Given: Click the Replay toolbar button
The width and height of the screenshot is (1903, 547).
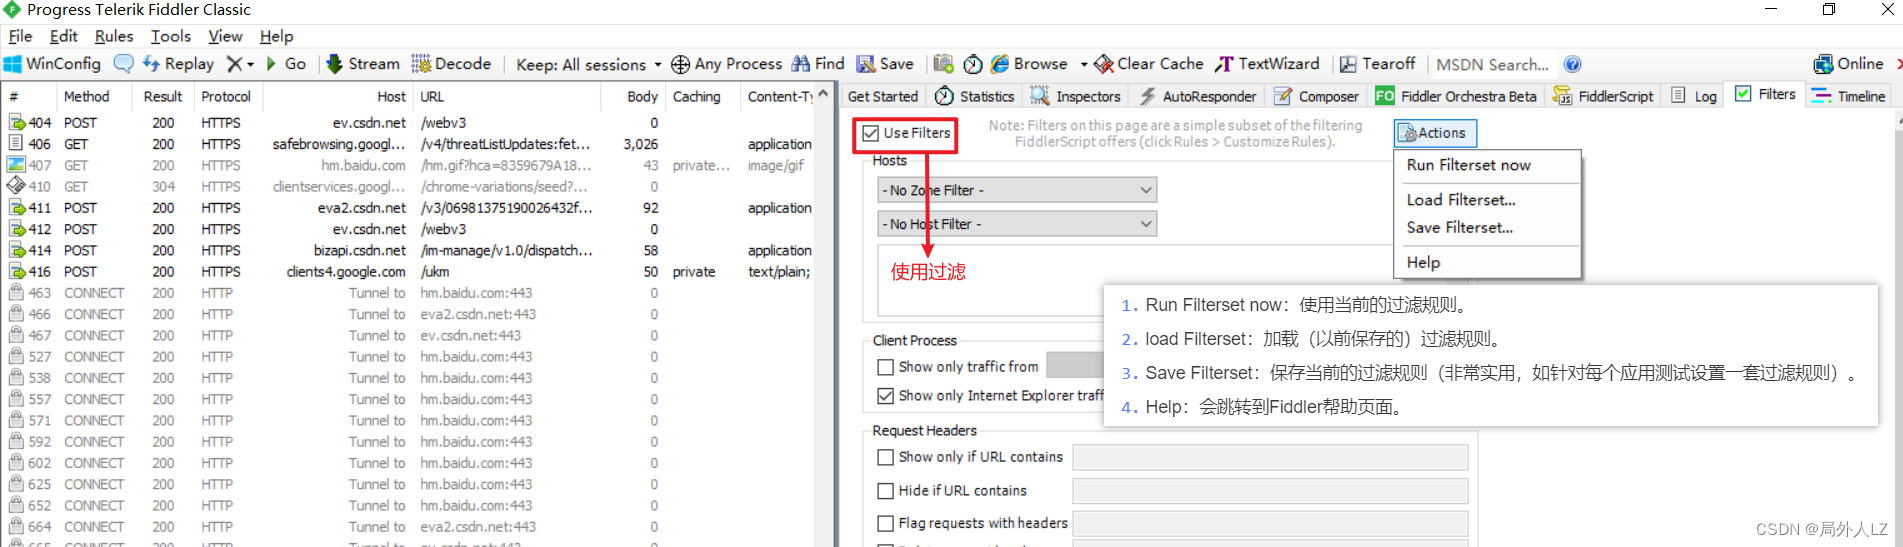Looking at the screenshot, I should click(178, 64).
